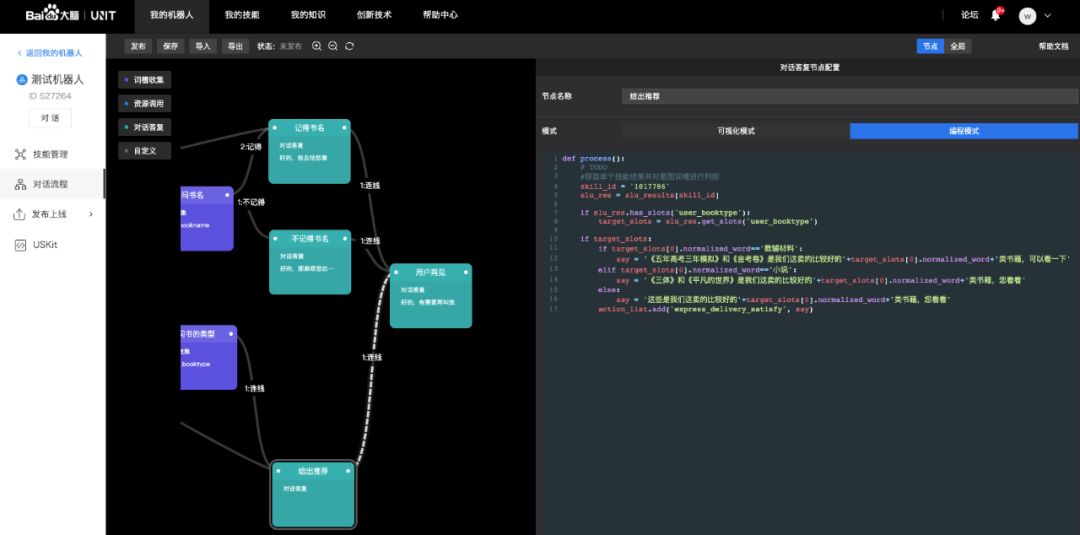Click the USKit sidebar icon

pyautogui.click(x=21, y=244)
